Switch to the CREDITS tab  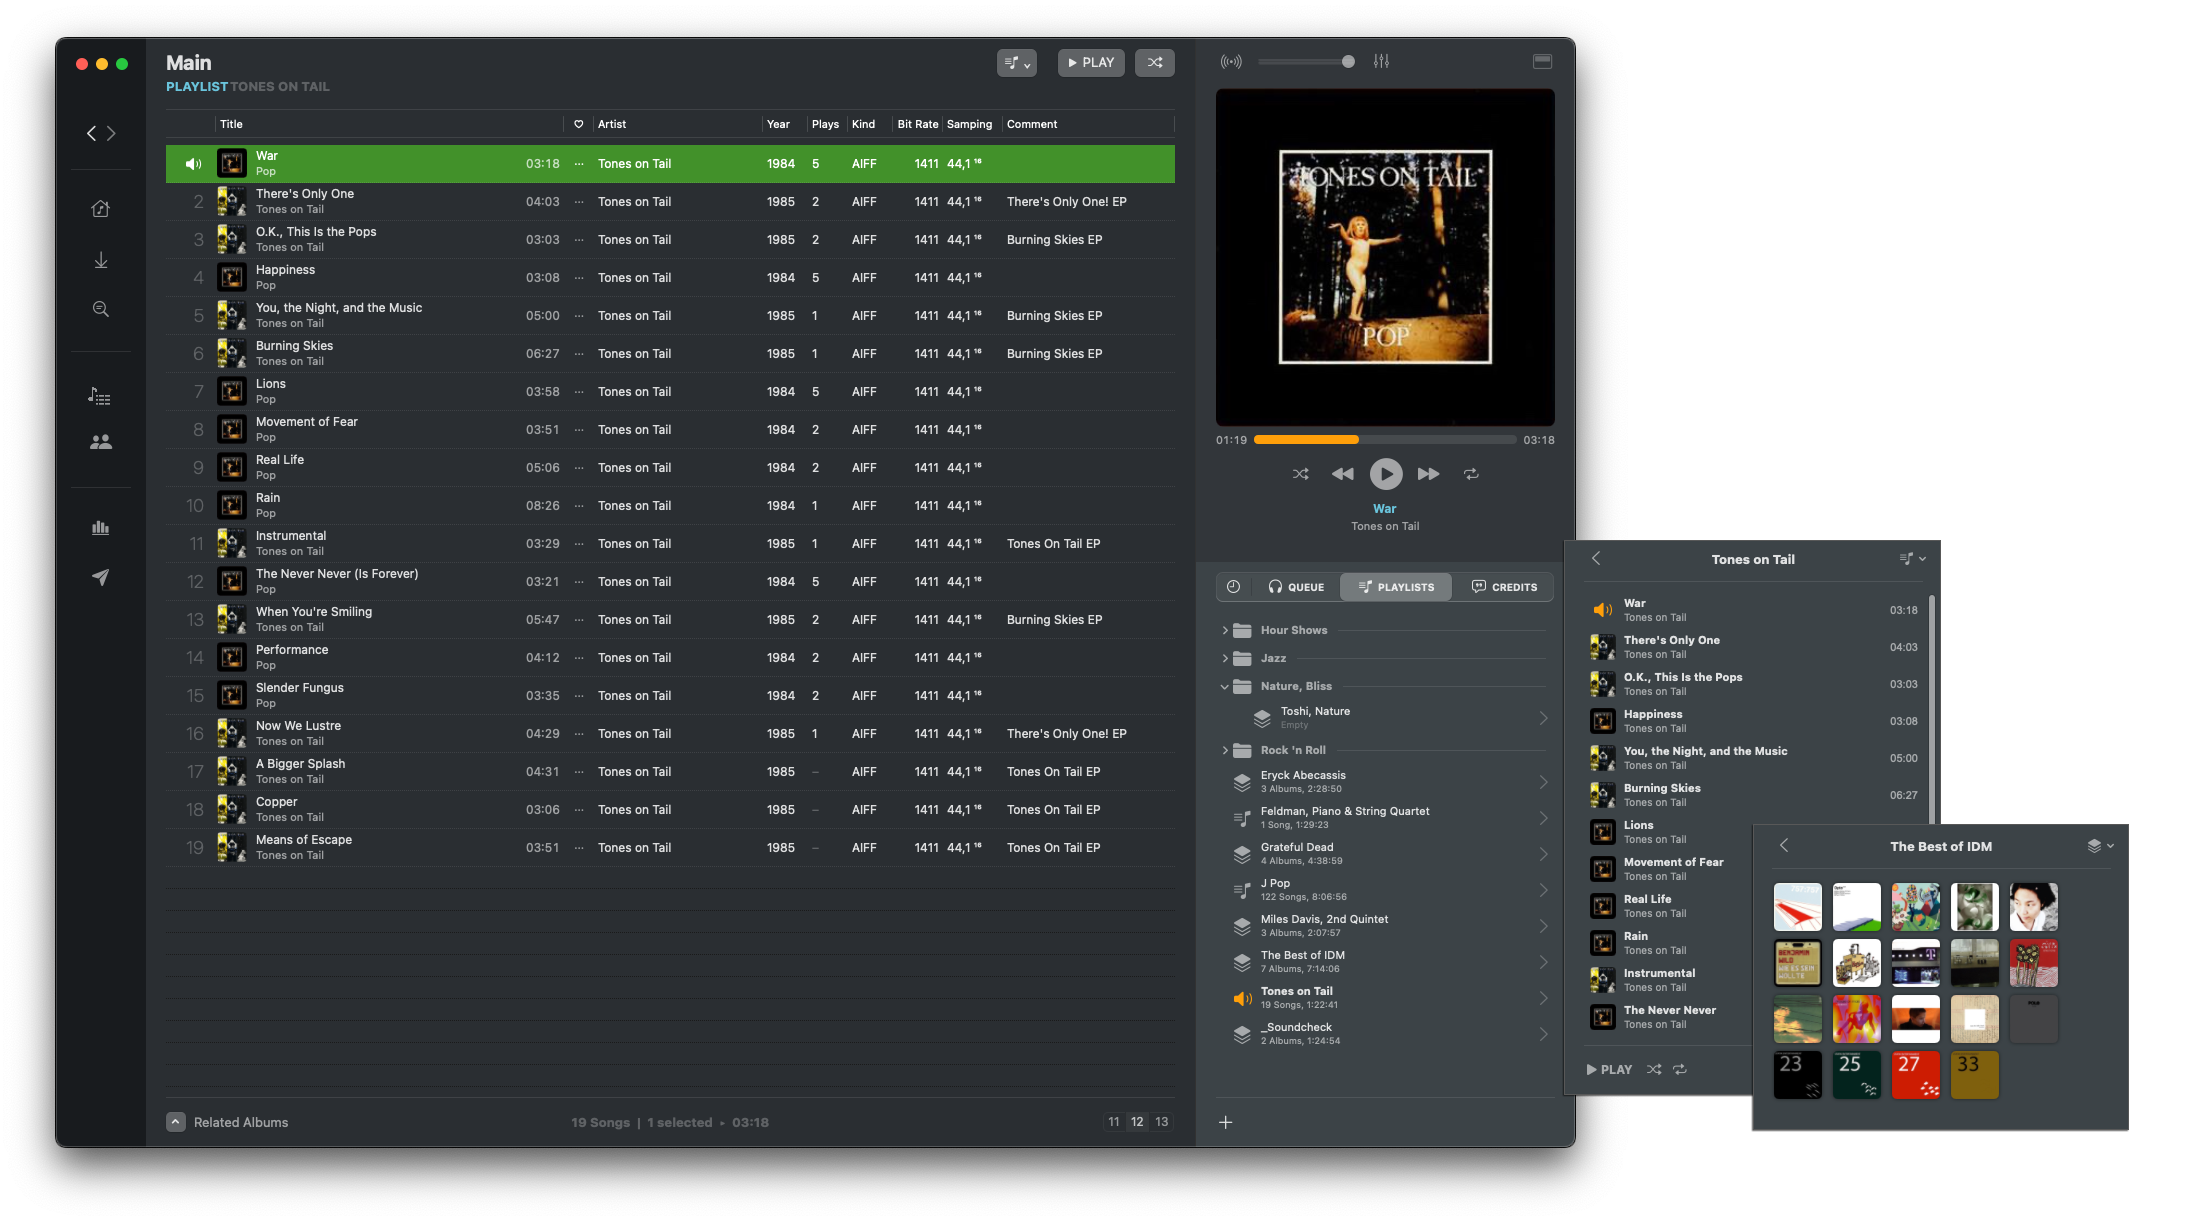coord(1504,587)
